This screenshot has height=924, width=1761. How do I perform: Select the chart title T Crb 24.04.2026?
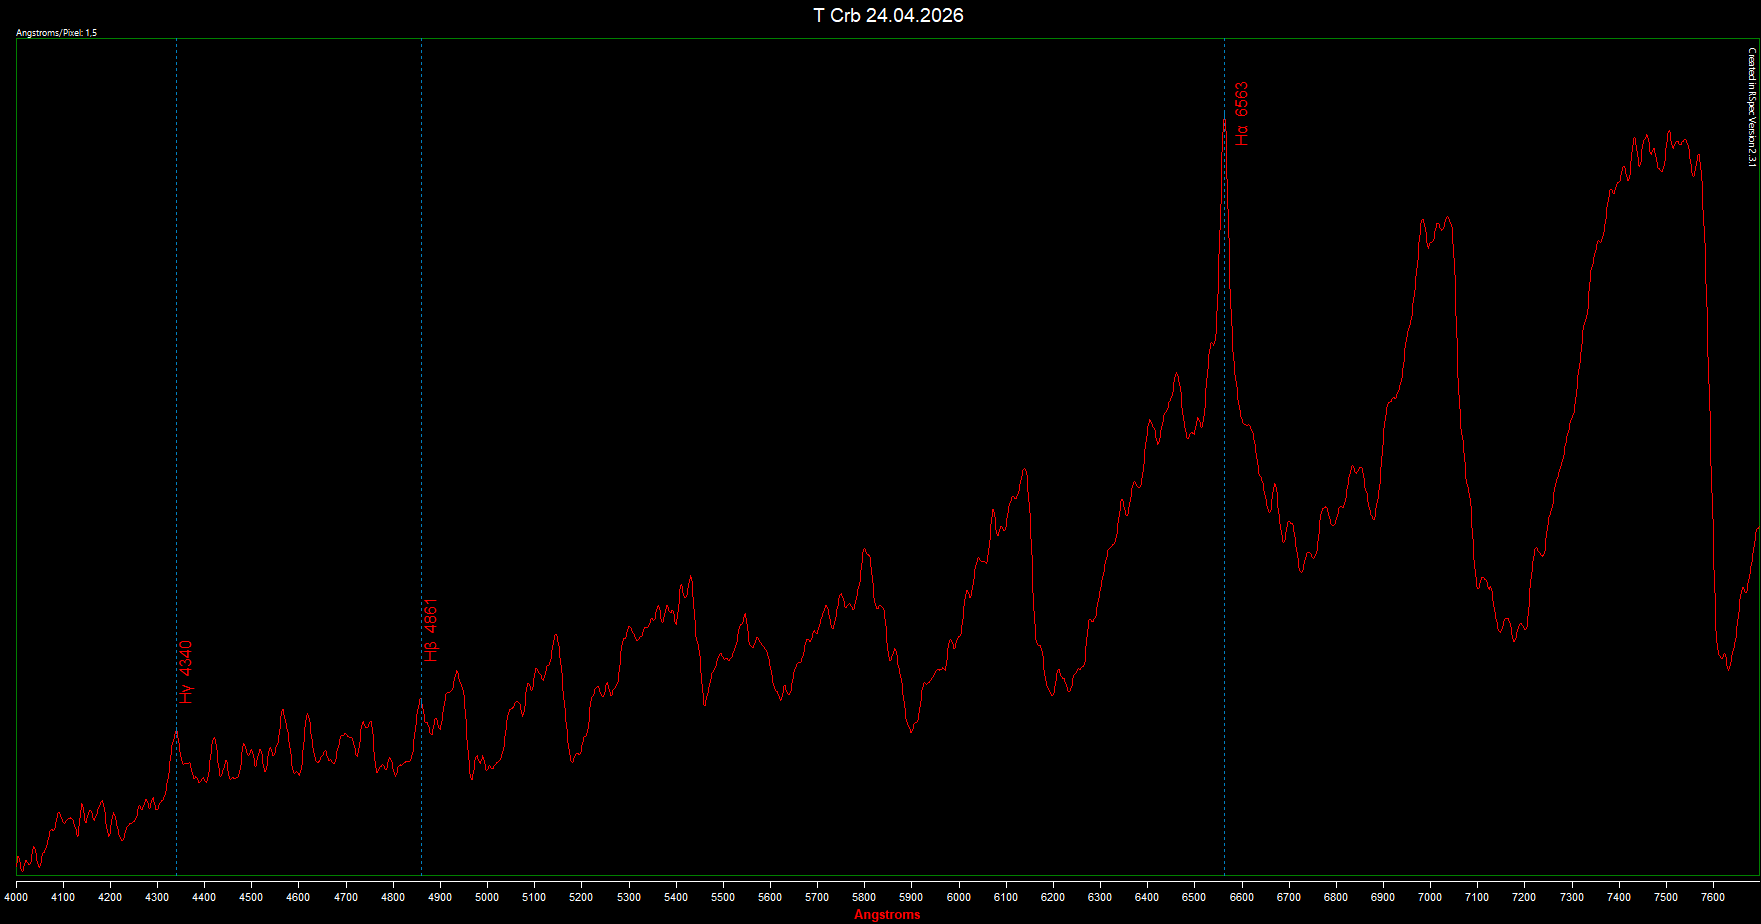(888, 15)
